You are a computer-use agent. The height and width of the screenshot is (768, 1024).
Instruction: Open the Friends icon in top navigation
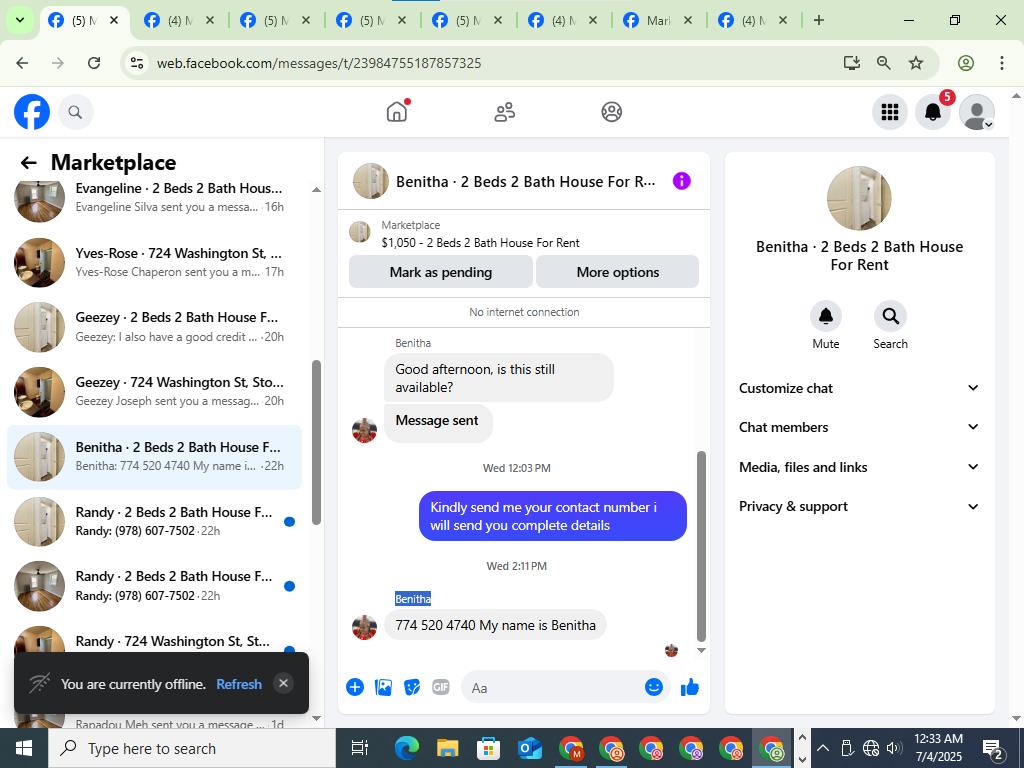(x=504, y=112)
